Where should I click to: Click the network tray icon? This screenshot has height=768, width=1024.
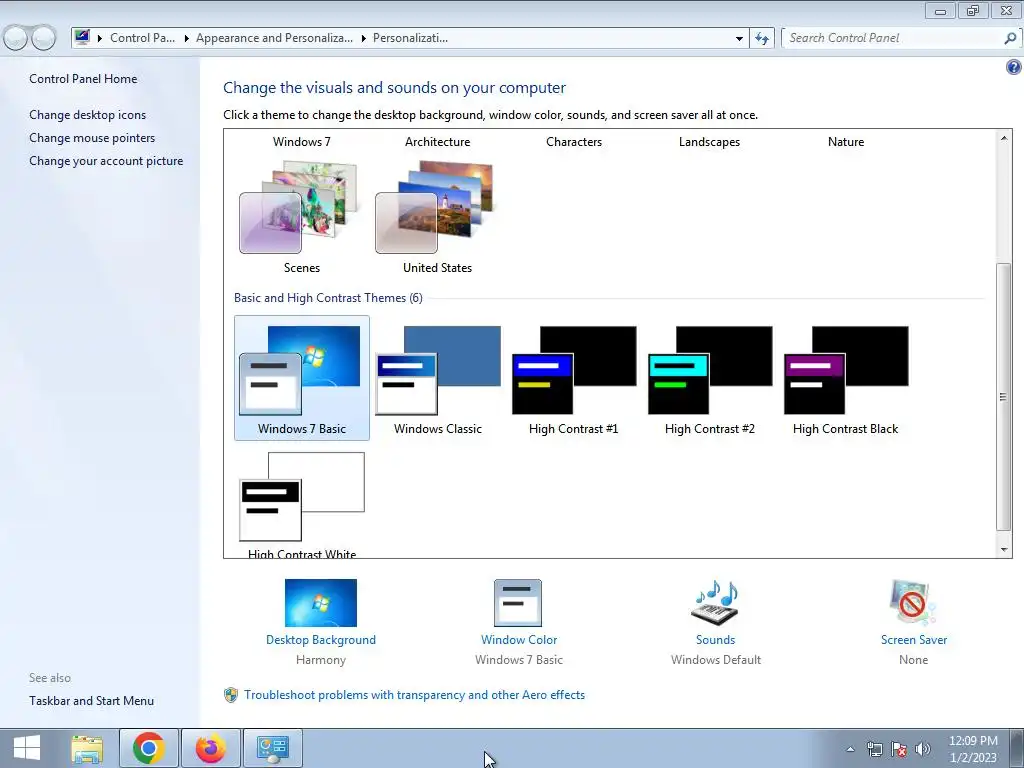[x=874, y=748]
